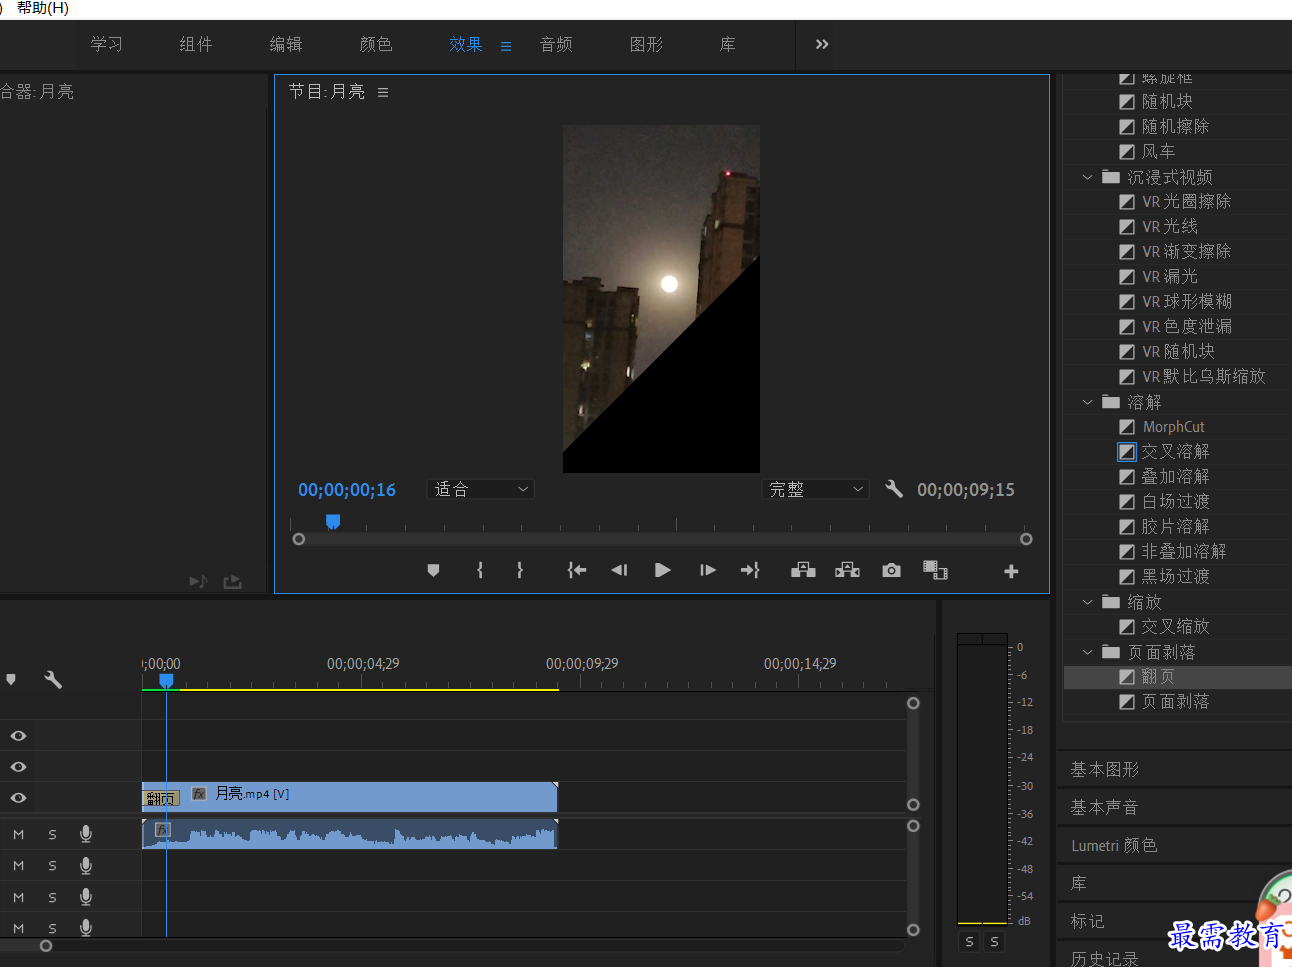
Task: Open timeline wrench display settings
Action: (53, 680)
